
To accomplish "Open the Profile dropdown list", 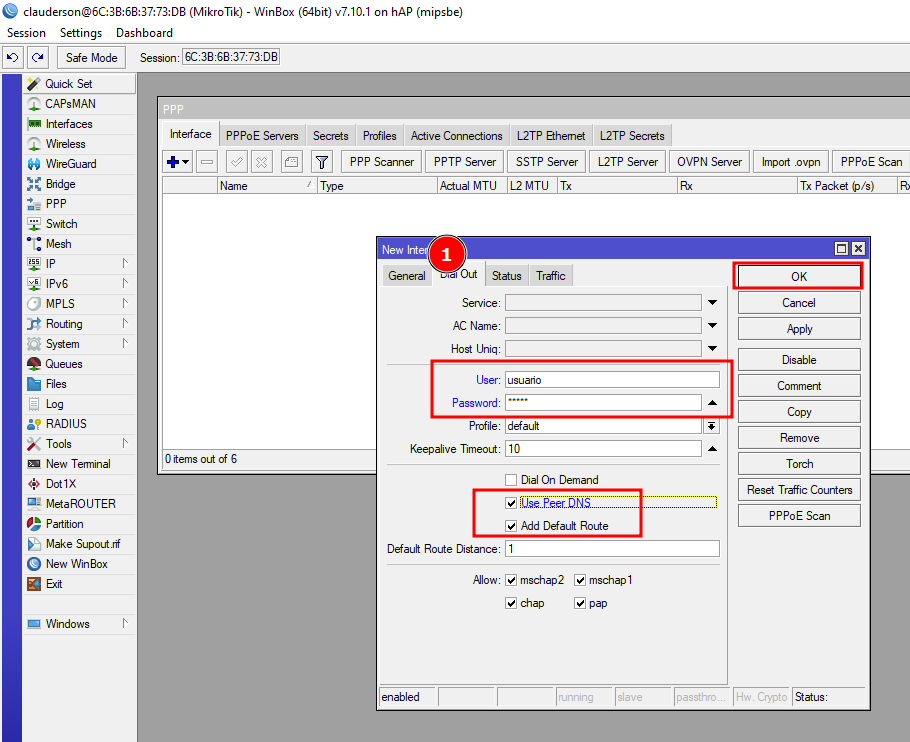I will click(712, 426).
